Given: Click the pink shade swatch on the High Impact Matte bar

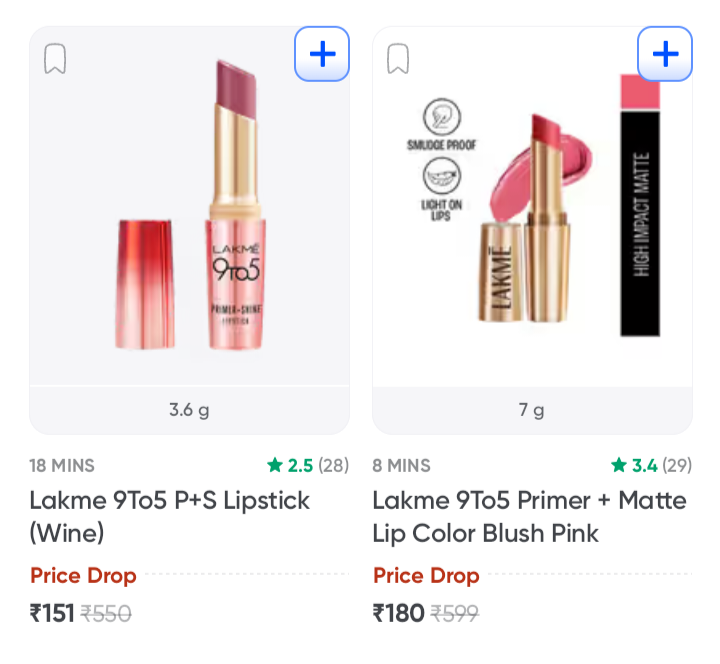Looking at the screenshot, I should (x=640, y=92).
